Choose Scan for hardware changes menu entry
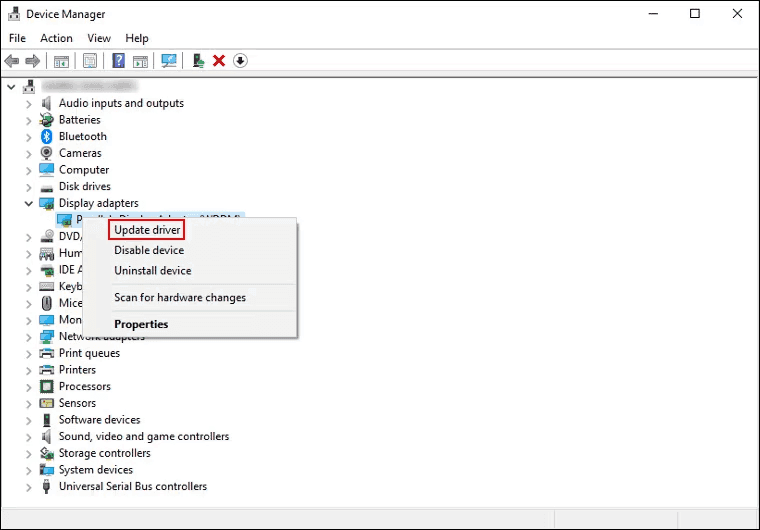Screen dimensions: 760x530 [x=180, y=297]
